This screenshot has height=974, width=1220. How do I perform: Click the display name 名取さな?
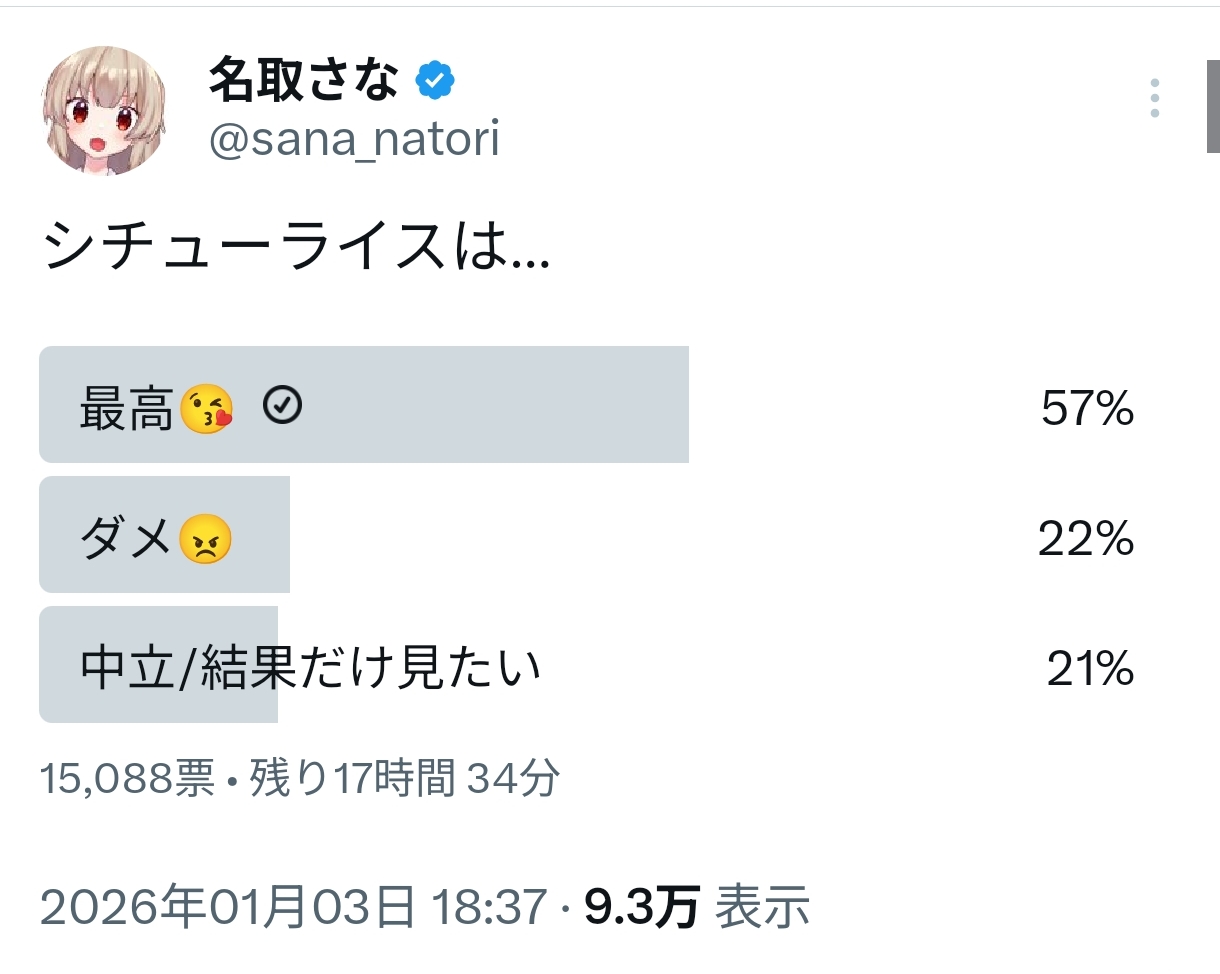[303, 80]
